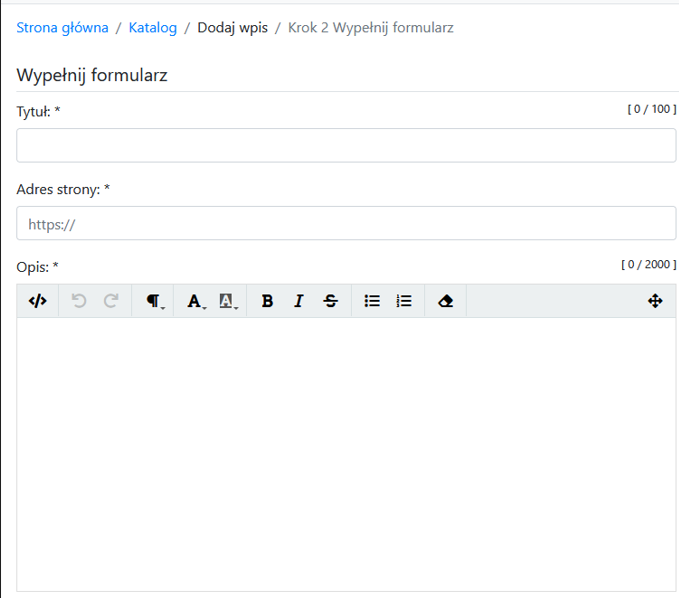679x598 pixels.
Task: Select the Dodaj wpis breadcrumb item
Action: click(x=232, y=28)
